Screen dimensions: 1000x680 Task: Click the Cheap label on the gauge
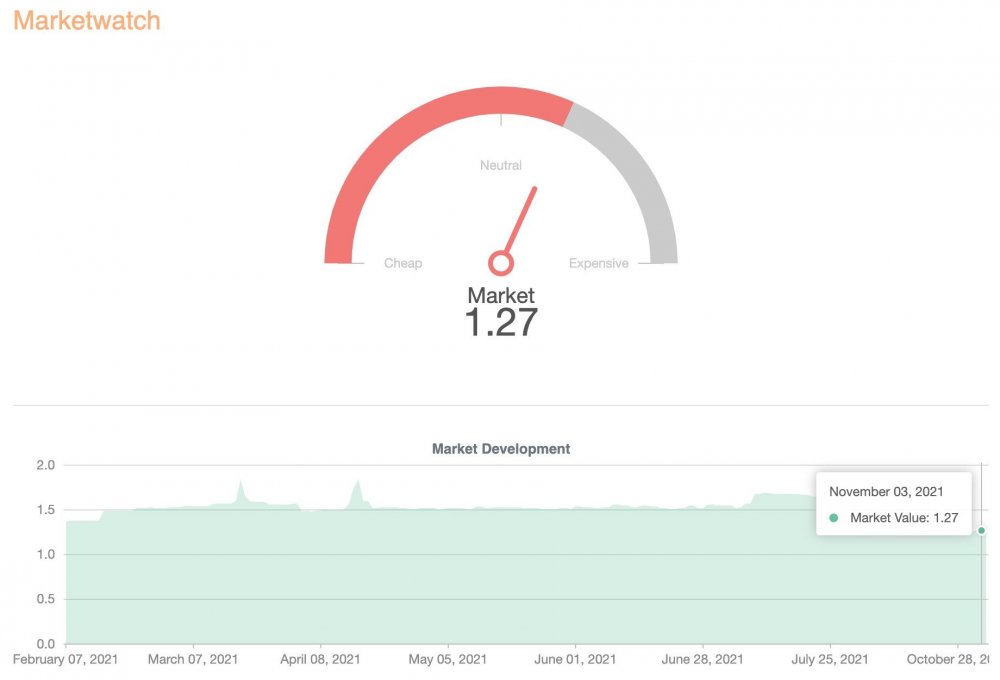402,263
